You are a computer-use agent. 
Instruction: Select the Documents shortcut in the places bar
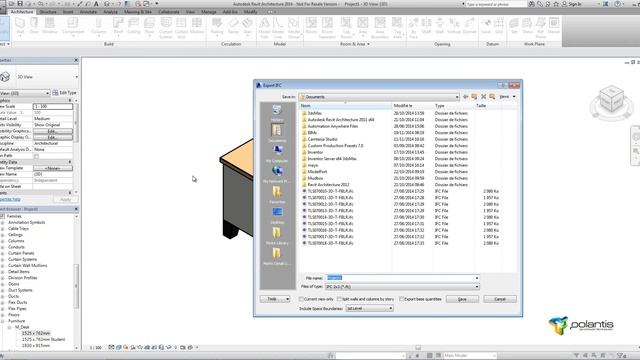[277, 133]
